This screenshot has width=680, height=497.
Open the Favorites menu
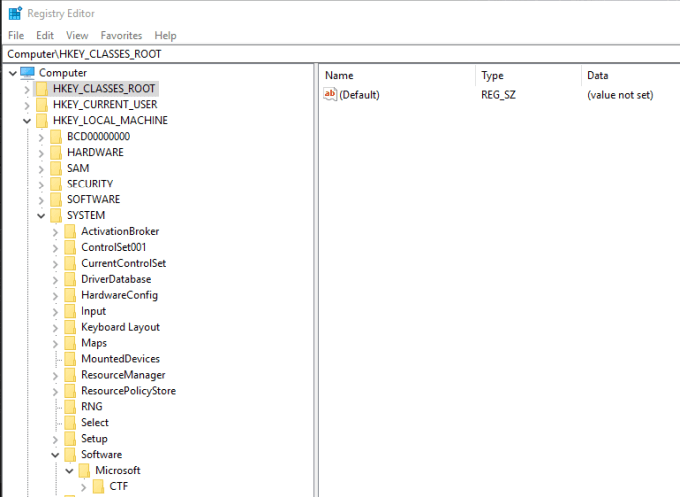tap(121, 36)
